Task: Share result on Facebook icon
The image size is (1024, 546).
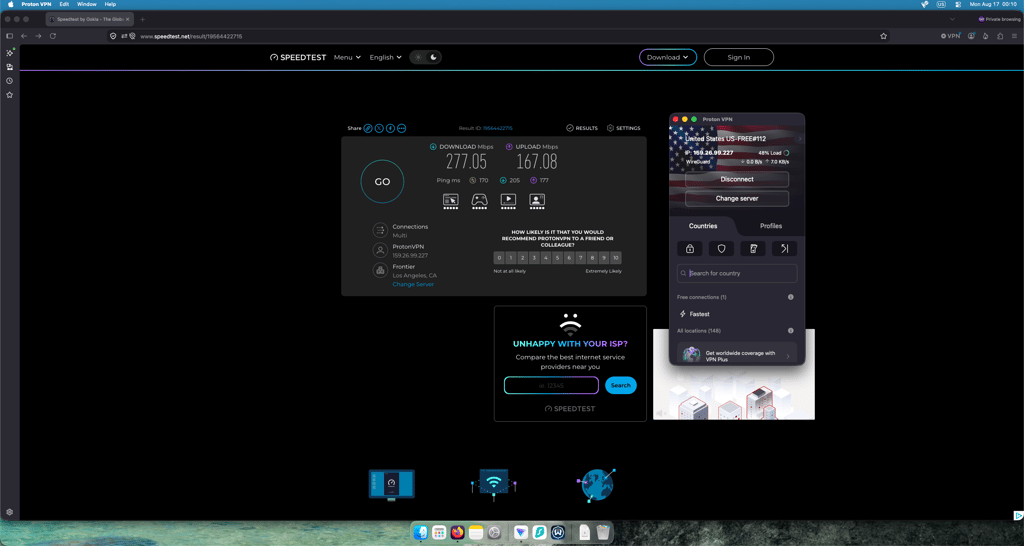Action: click(x=390, y=128)
